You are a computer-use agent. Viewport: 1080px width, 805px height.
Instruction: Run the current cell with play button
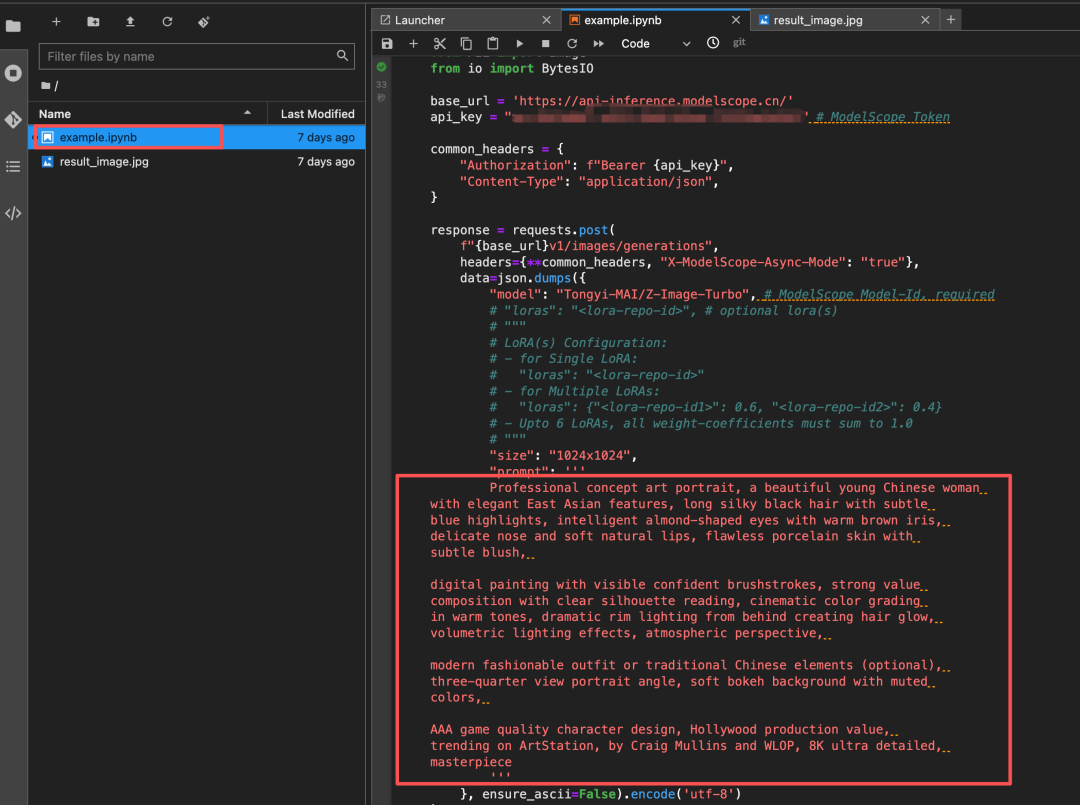[x=519, y=44]
